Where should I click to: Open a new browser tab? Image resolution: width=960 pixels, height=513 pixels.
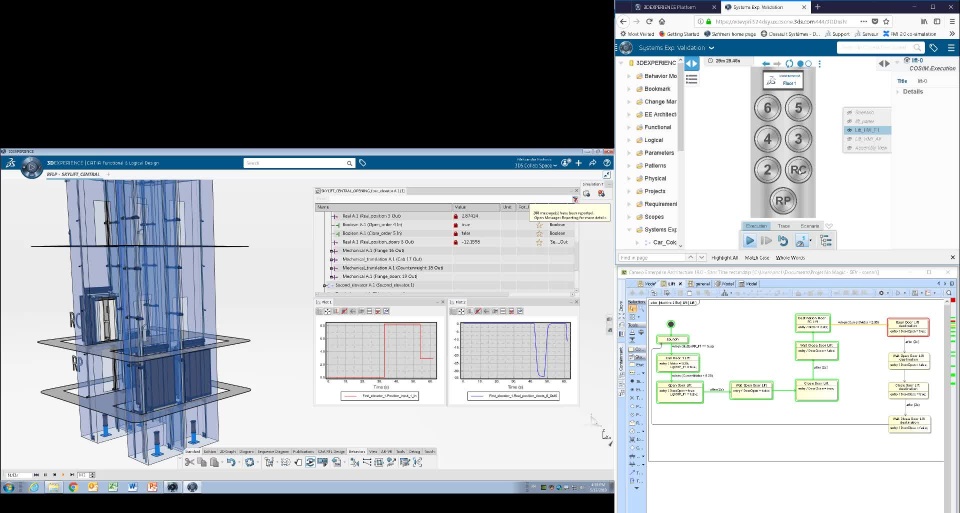pyautogui.click(x=817, y=7)
